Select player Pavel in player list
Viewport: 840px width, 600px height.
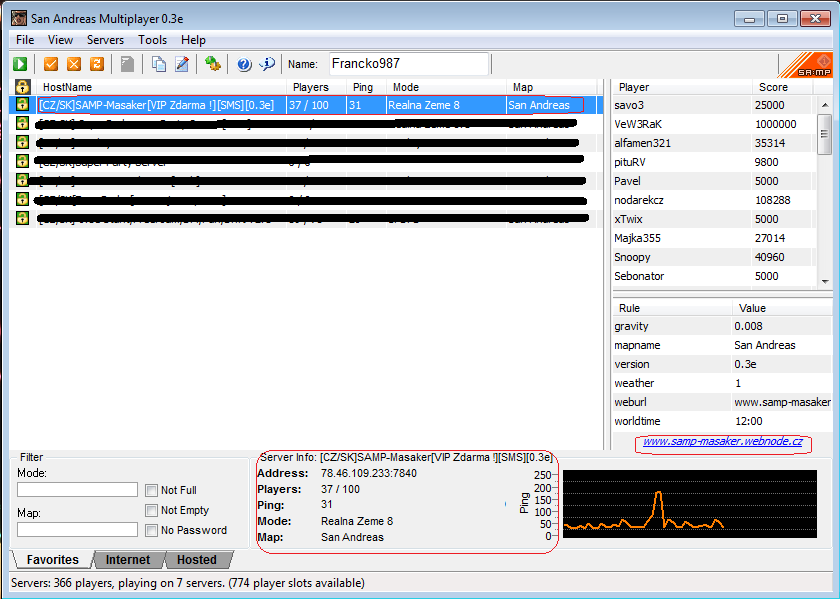[x=715, y=181]
